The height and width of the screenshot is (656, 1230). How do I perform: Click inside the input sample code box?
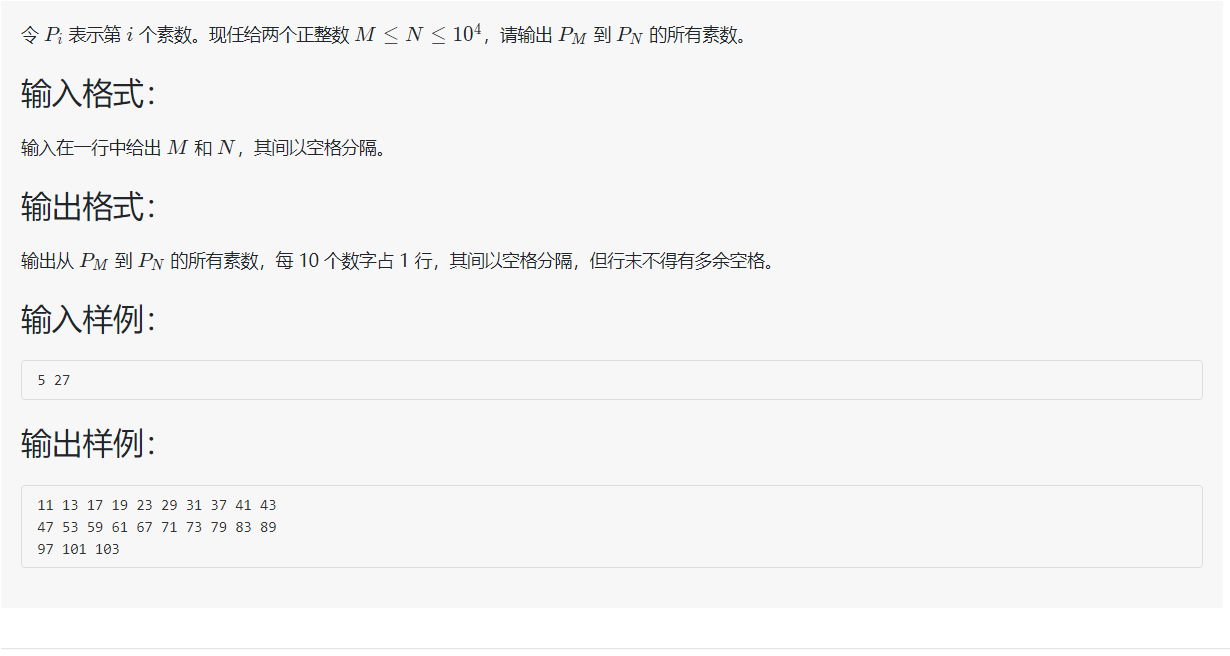tap(612, 380)
